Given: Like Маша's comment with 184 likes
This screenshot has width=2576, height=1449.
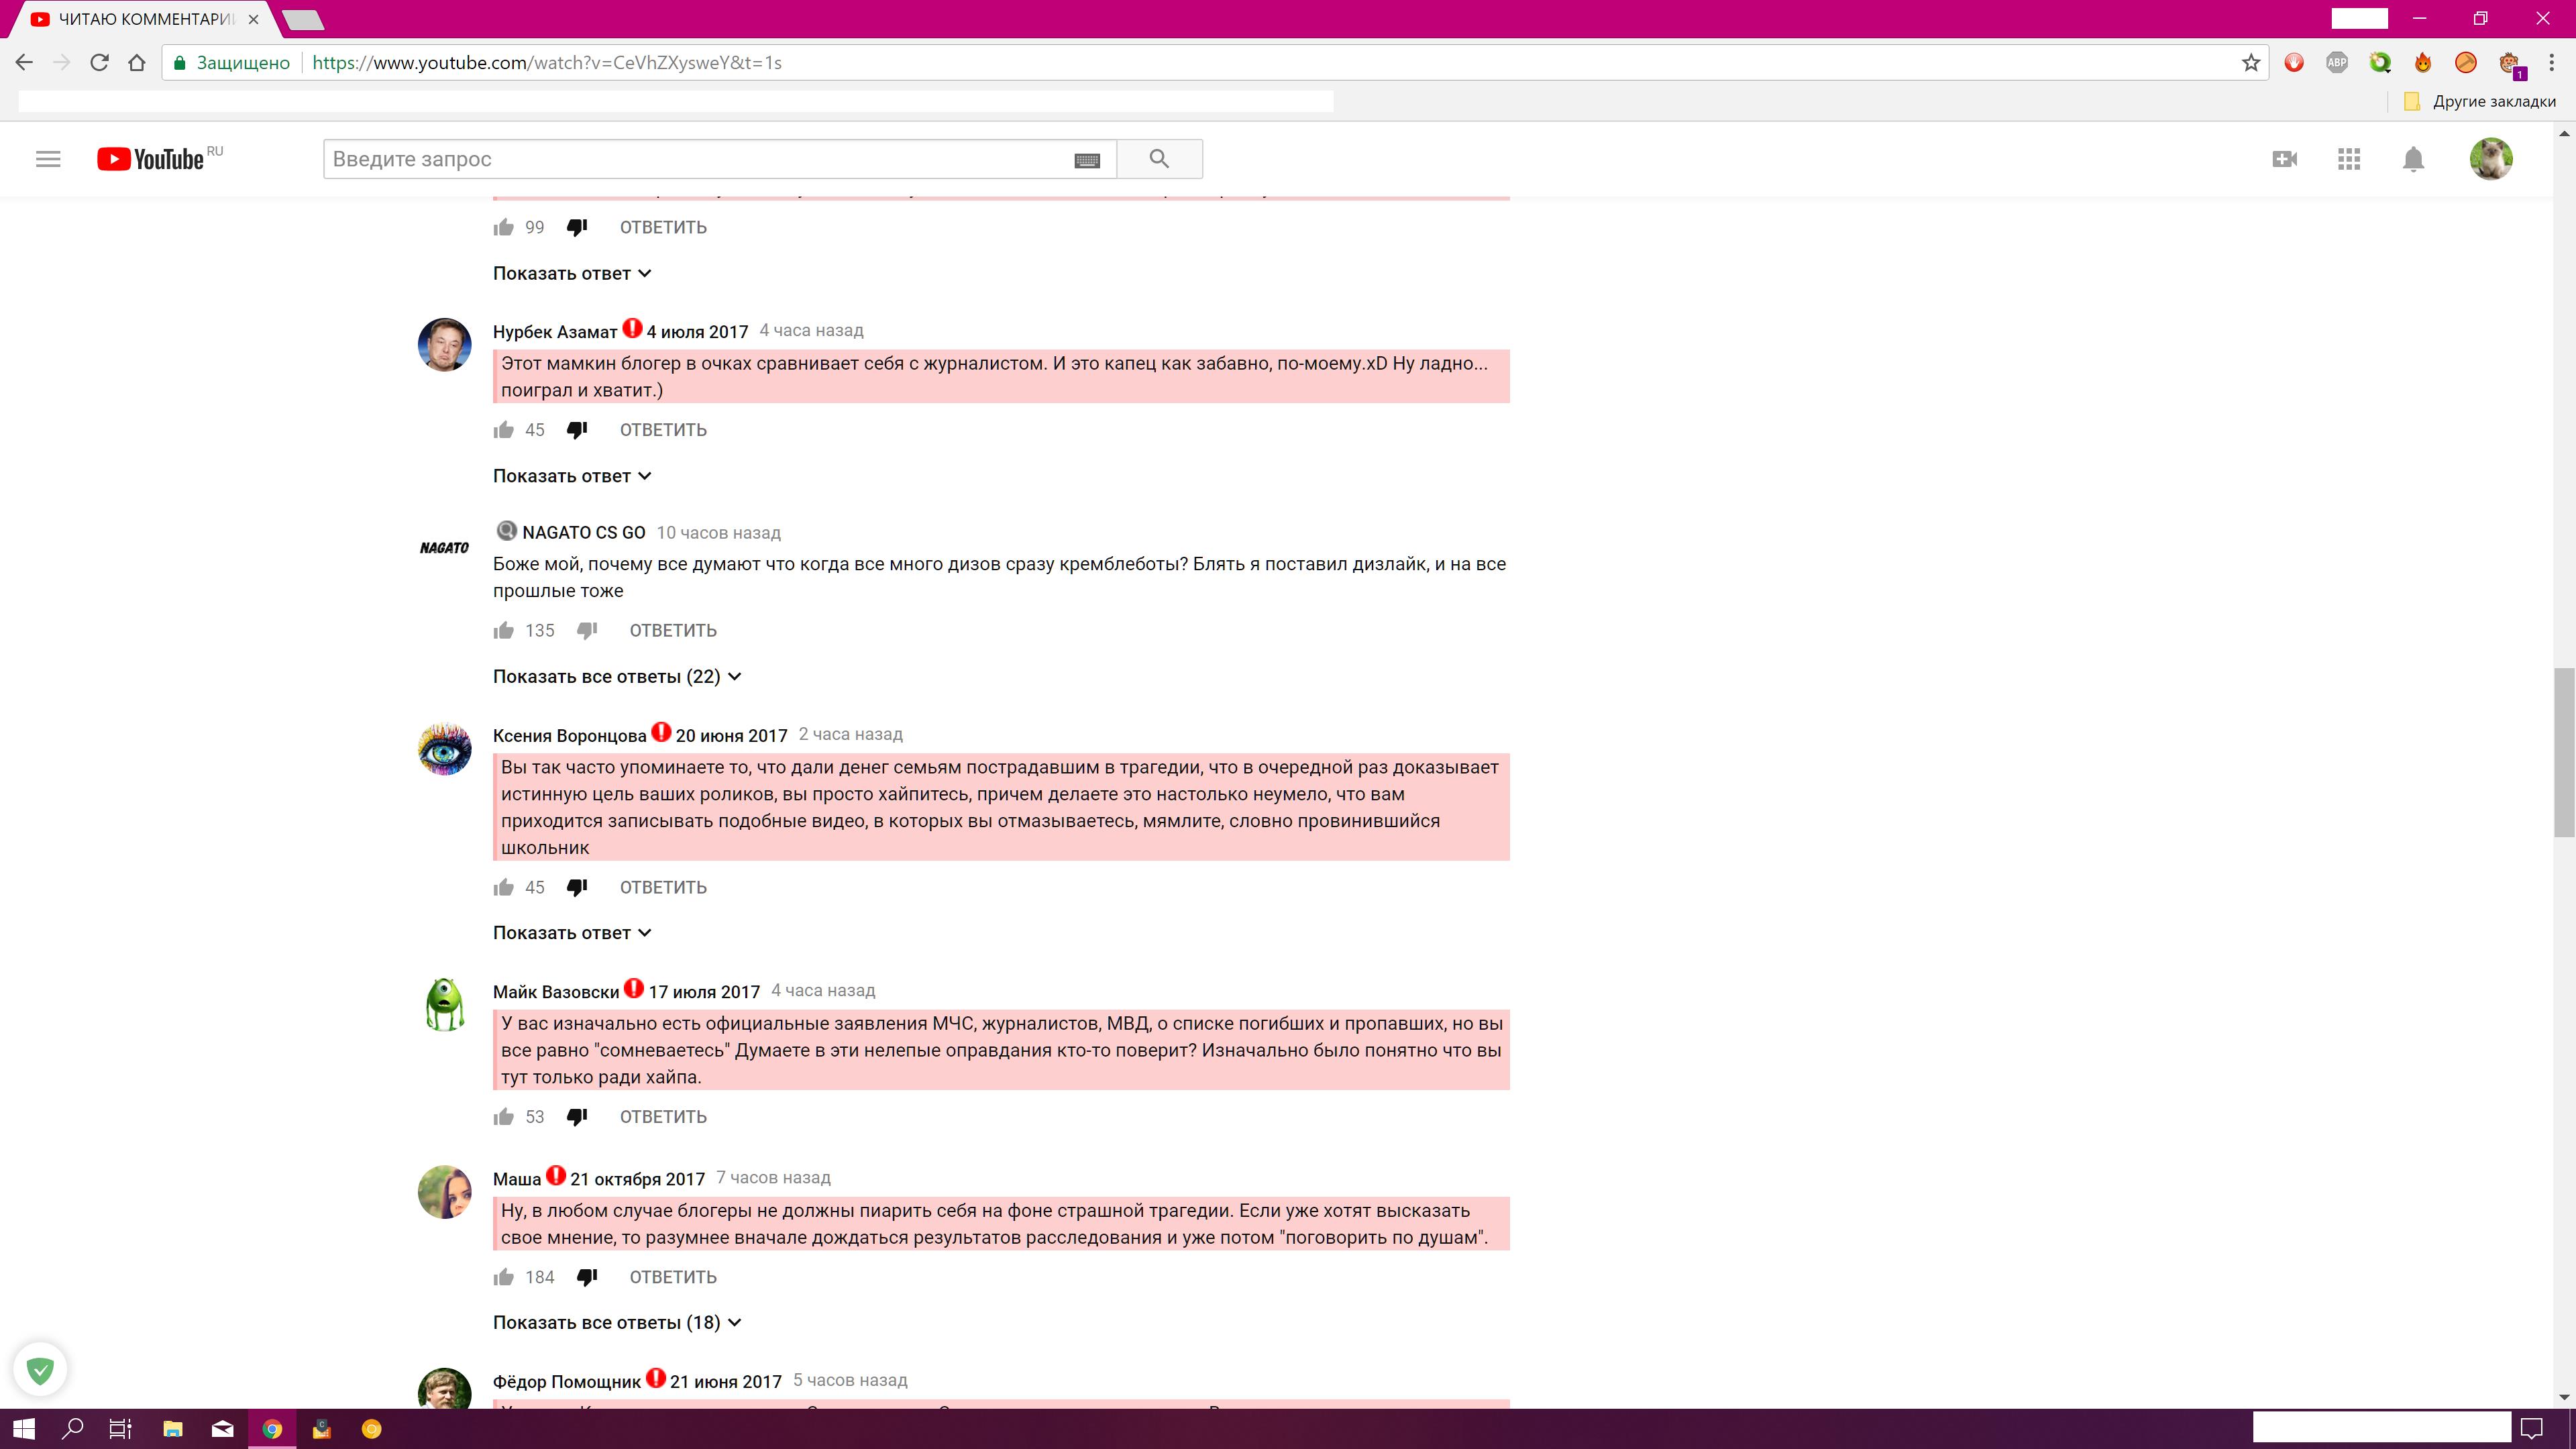Looking at the screenshot, I should [x=504, y=1277].
